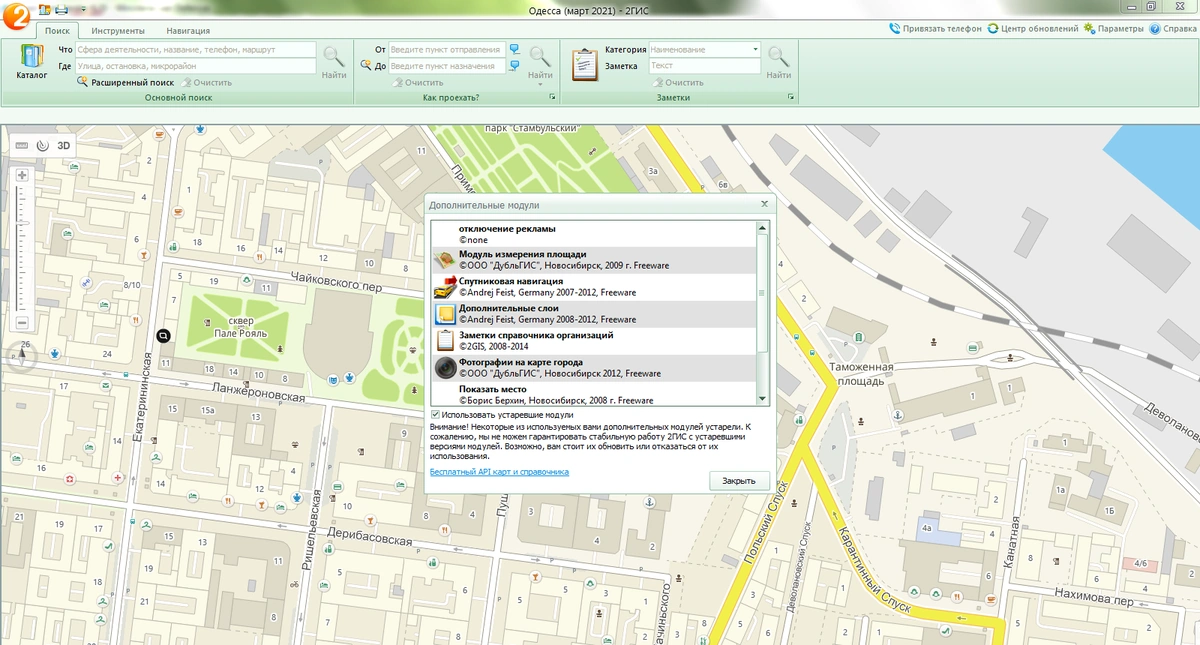Click Центр обновлений refresh icon
Image resolution: width=1200 pixels, height=645 pixels.
(x=993, y=29)
